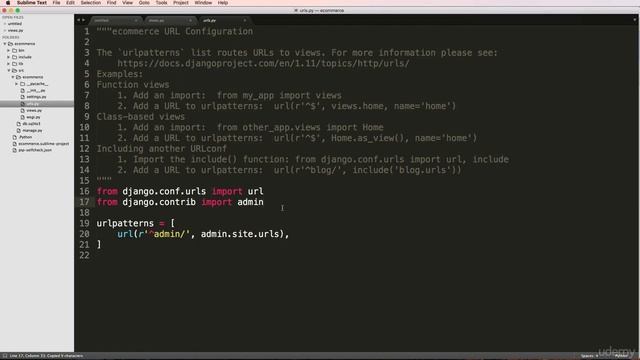The image size is (640, 360).
Task: Click 'django.conf.urls' on line 16
Action: click(164, 191)
